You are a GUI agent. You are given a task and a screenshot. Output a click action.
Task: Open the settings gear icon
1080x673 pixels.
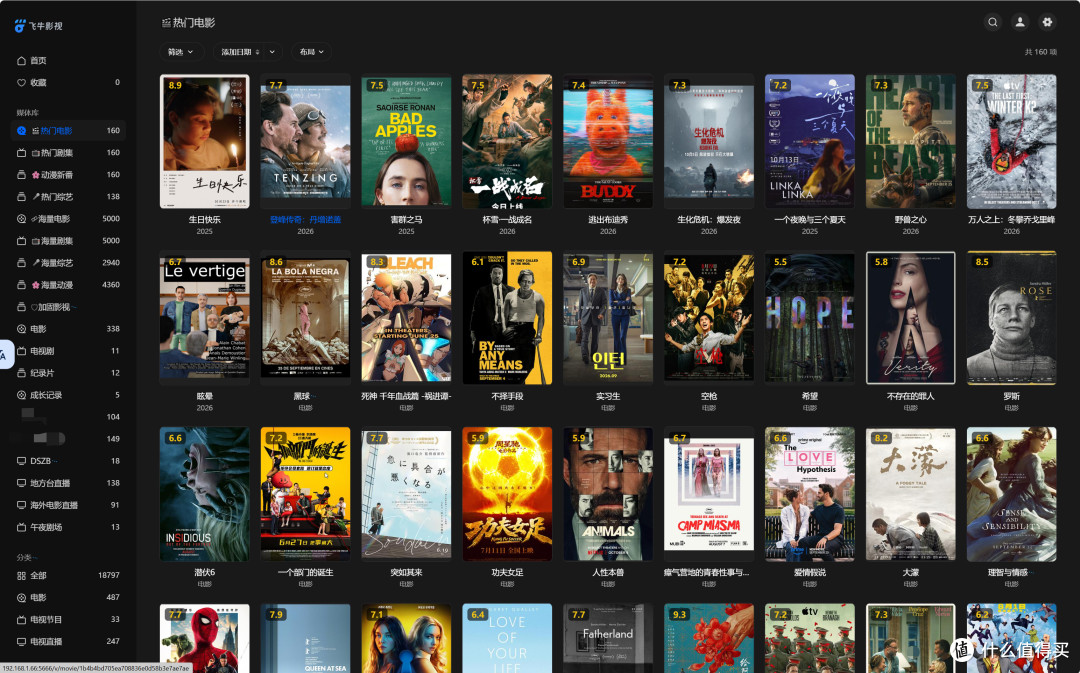[x=1047, y=22]
